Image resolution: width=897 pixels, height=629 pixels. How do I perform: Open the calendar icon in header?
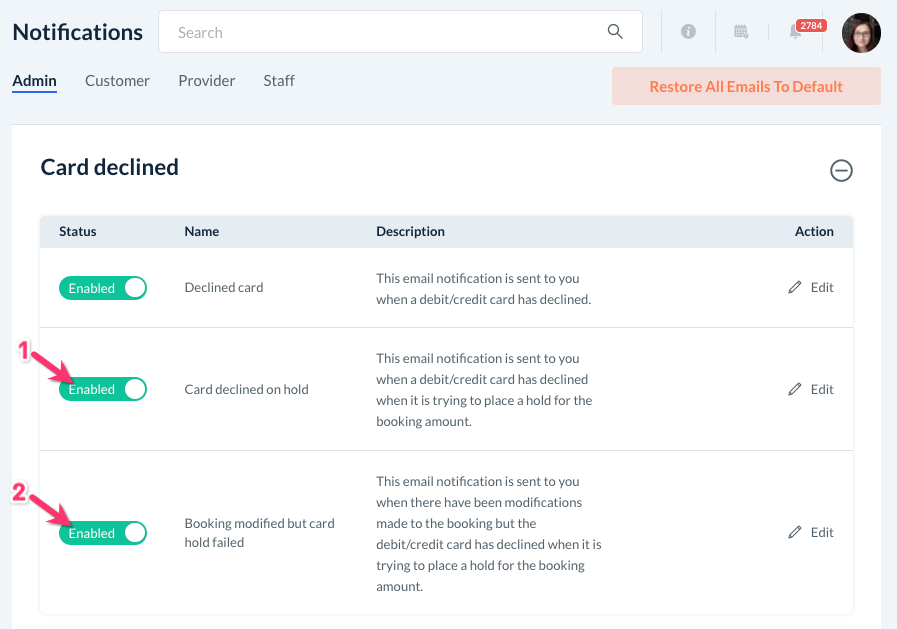(741, 32)
